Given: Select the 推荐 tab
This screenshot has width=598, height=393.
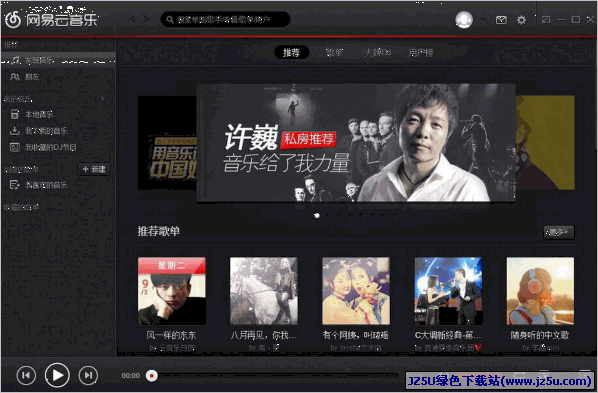Looking at the screenshot, I should tap(291, 52).
